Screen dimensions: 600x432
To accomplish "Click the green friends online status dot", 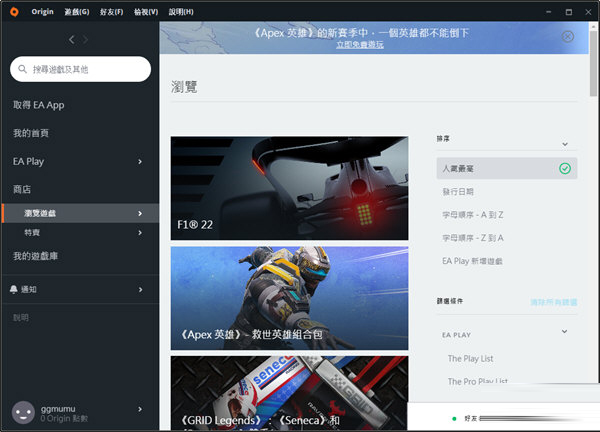I will [454, 418].
